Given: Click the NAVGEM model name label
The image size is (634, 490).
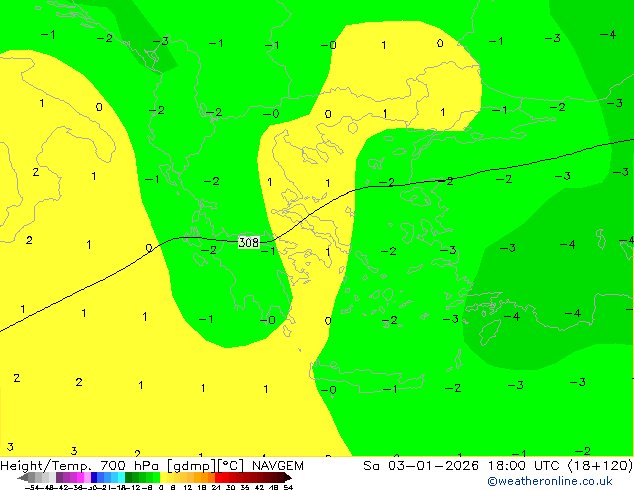Looking at the screenshot, I should click(x=278, y=466).
